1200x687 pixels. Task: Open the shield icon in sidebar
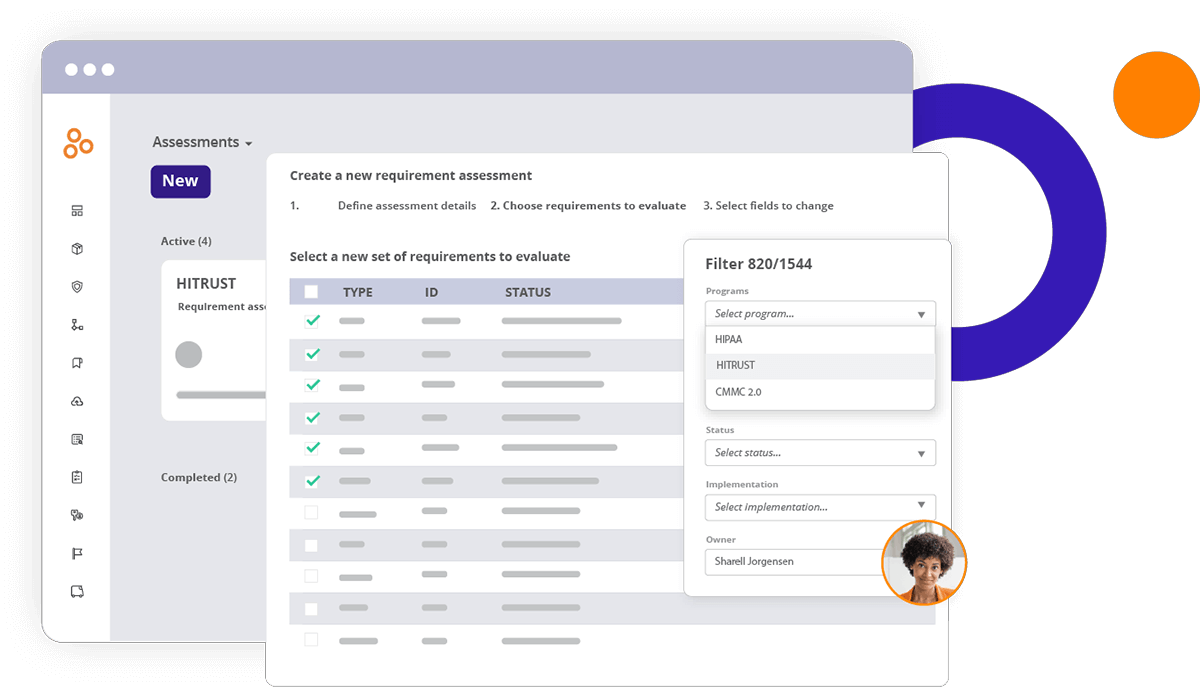(x=77, y=287)
